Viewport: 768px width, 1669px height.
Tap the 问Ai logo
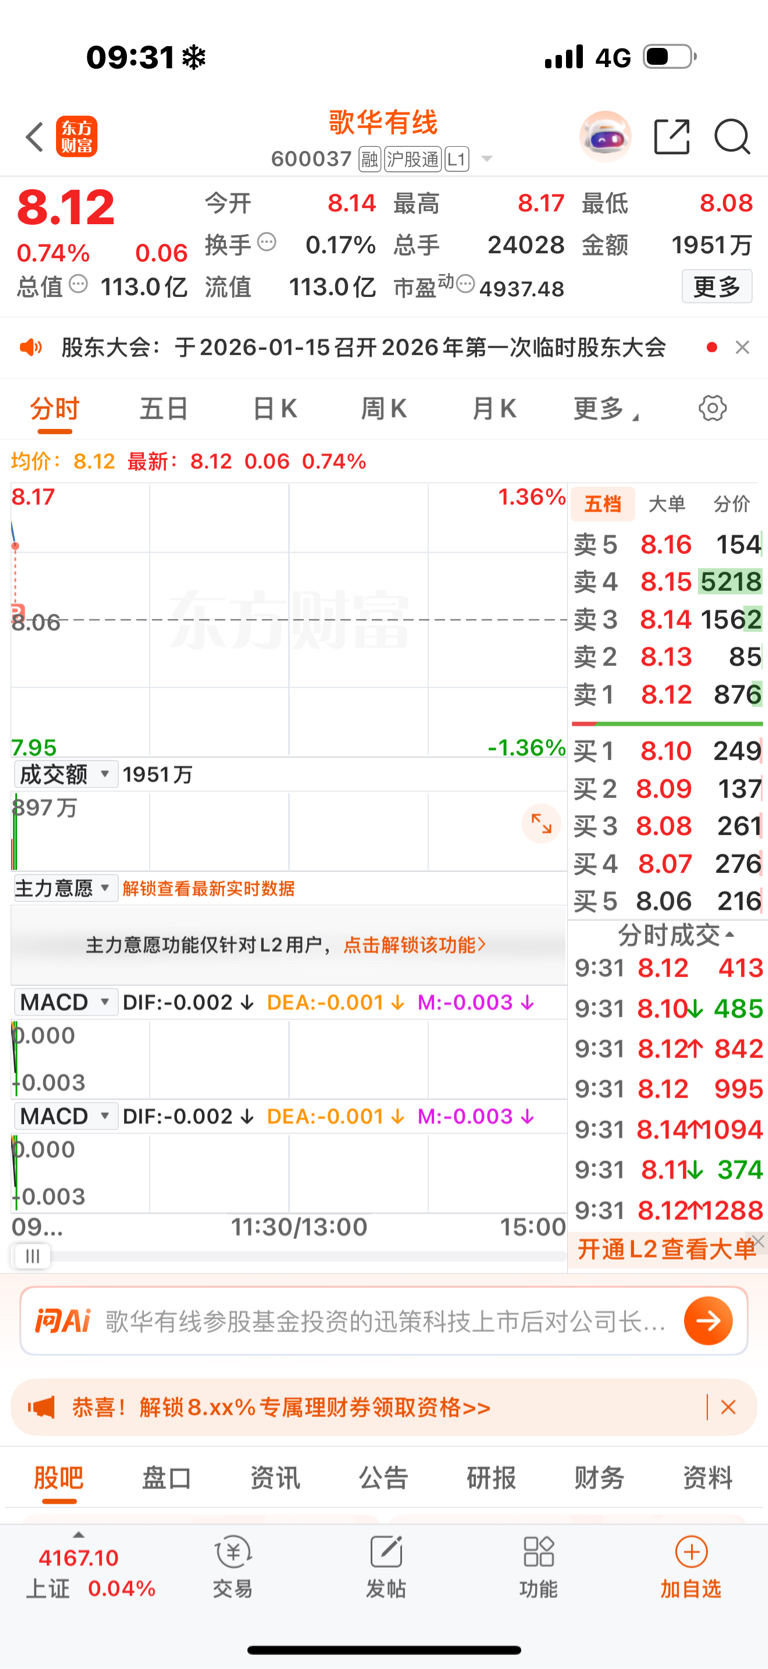pos(63,1320)
